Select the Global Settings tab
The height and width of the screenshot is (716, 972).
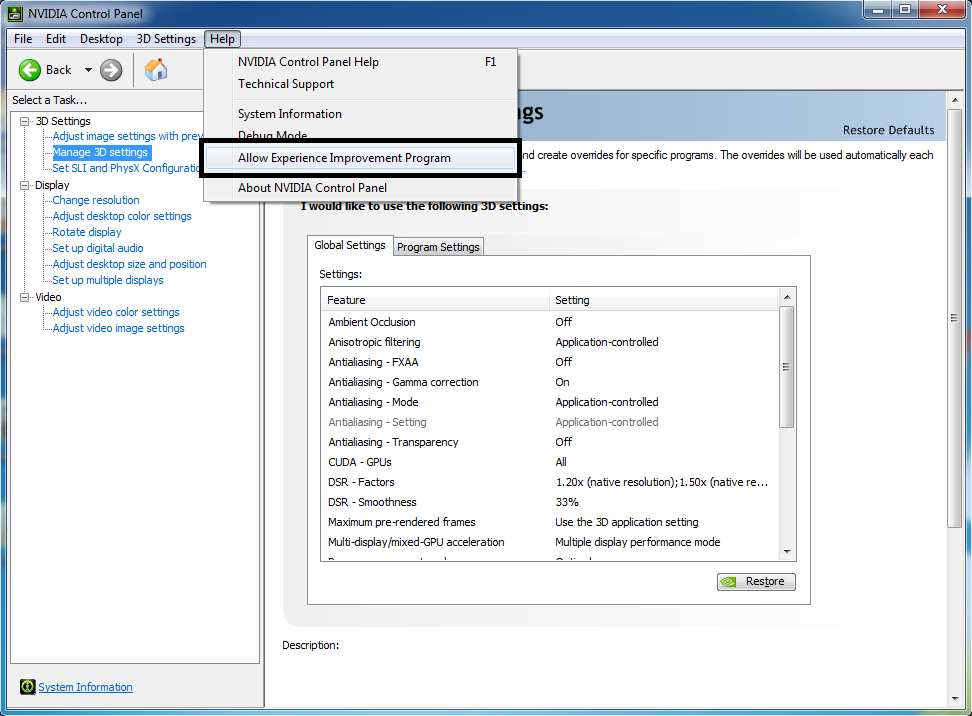click(x=350, y=245)
